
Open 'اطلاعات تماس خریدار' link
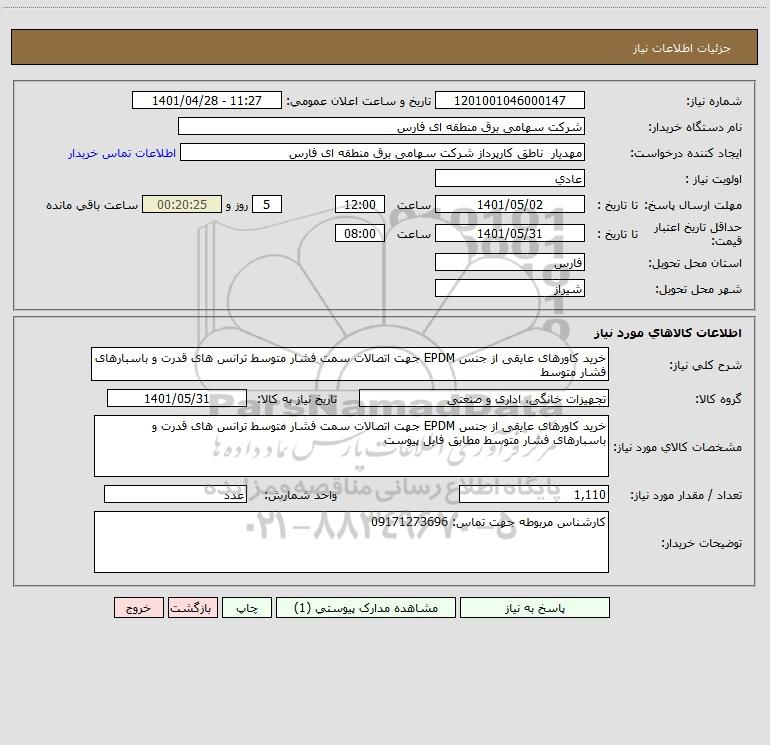point(122,153)
